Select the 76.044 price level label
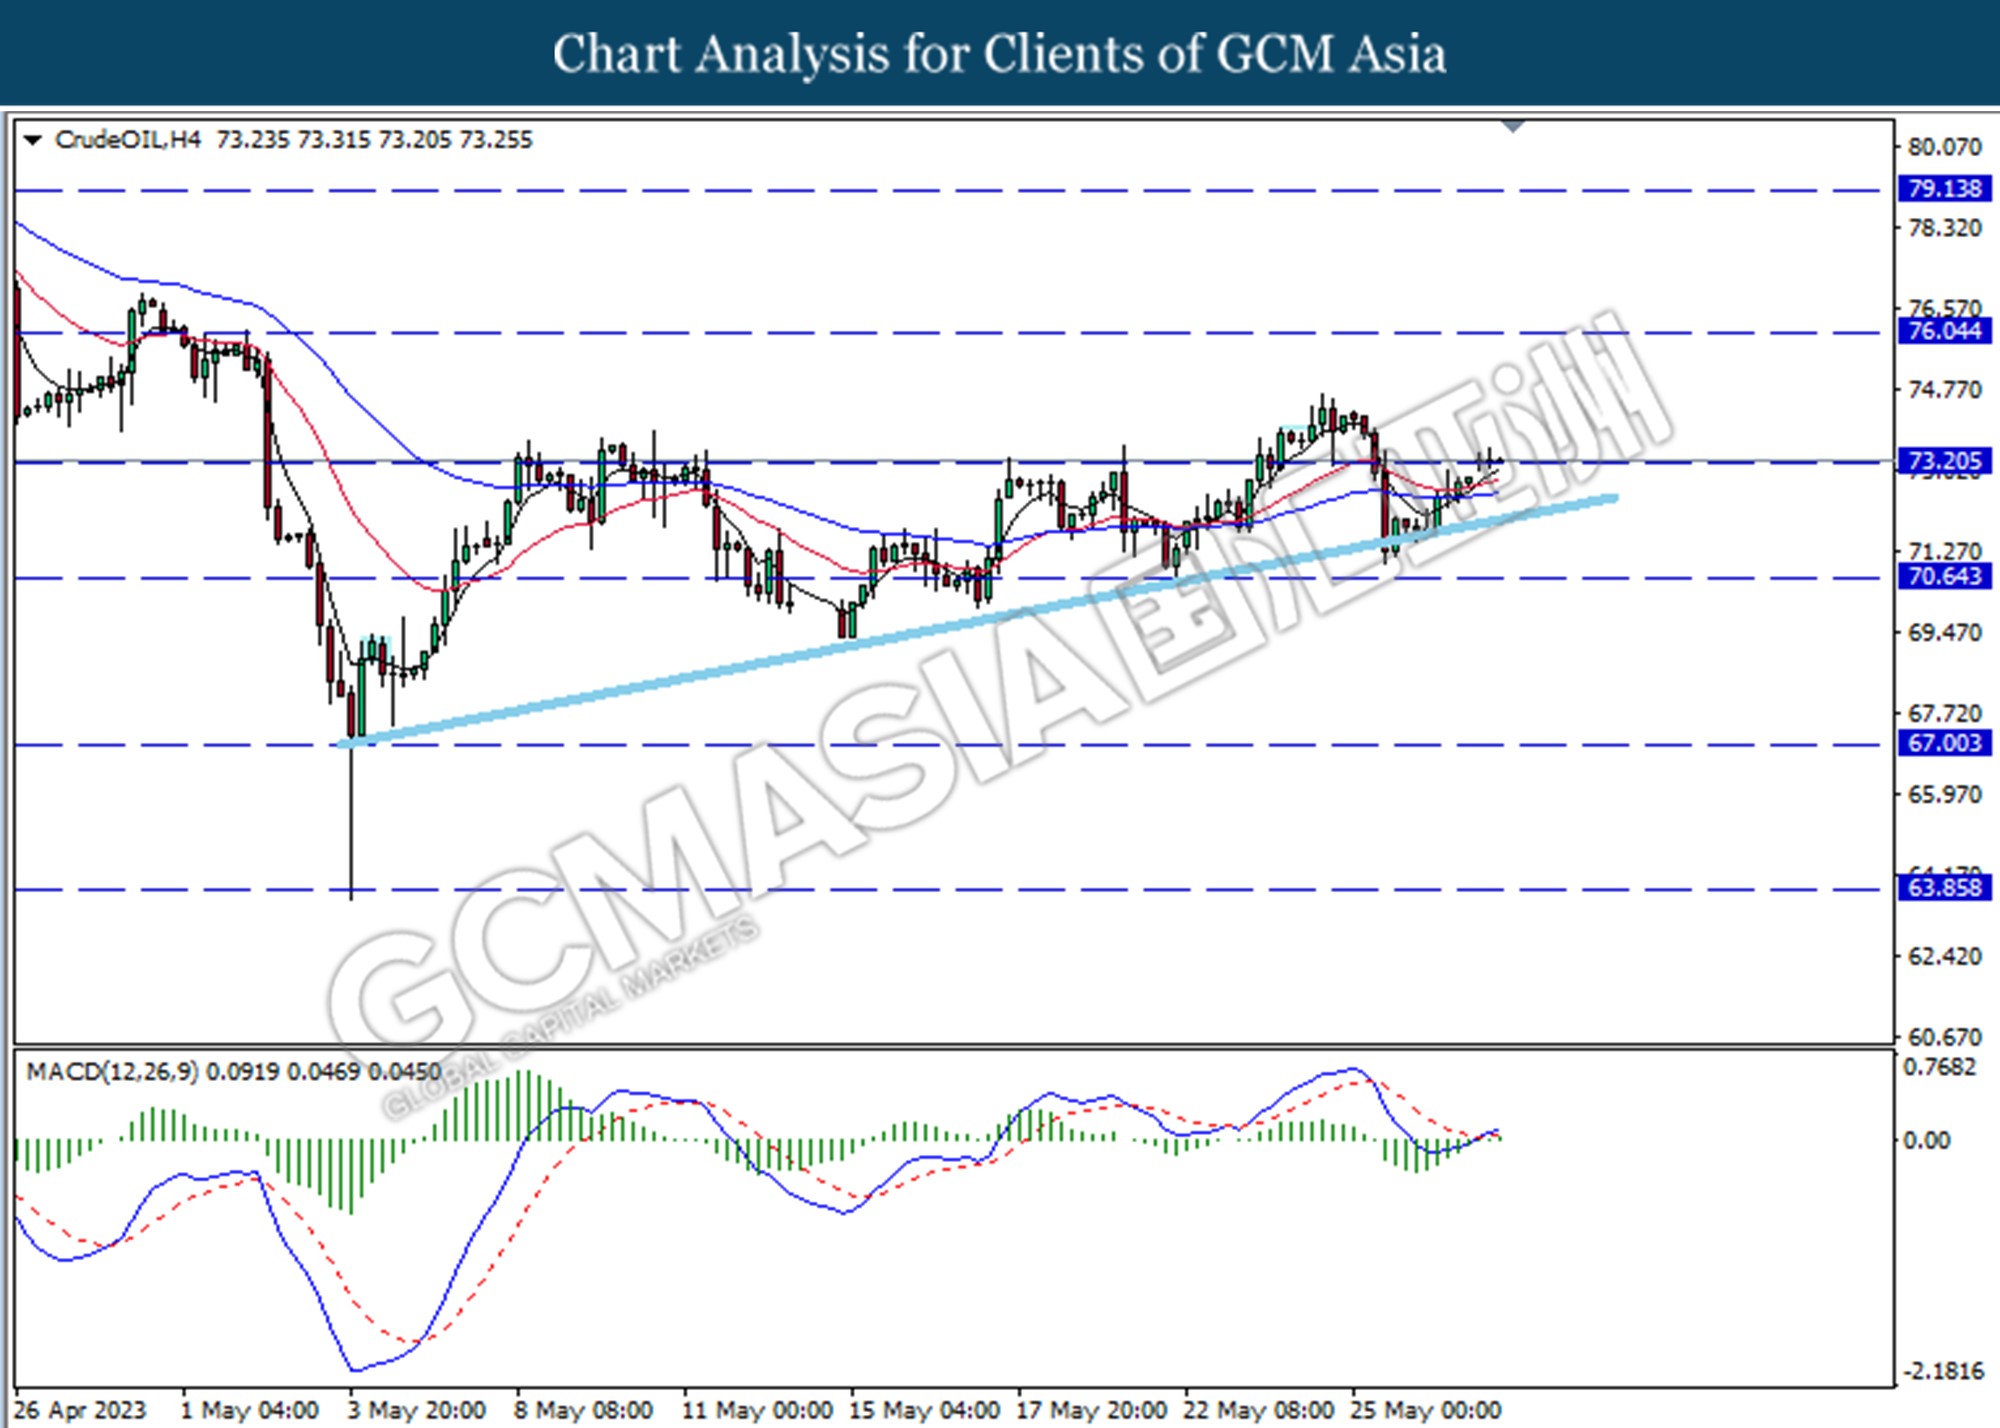 pos(1944,331)
